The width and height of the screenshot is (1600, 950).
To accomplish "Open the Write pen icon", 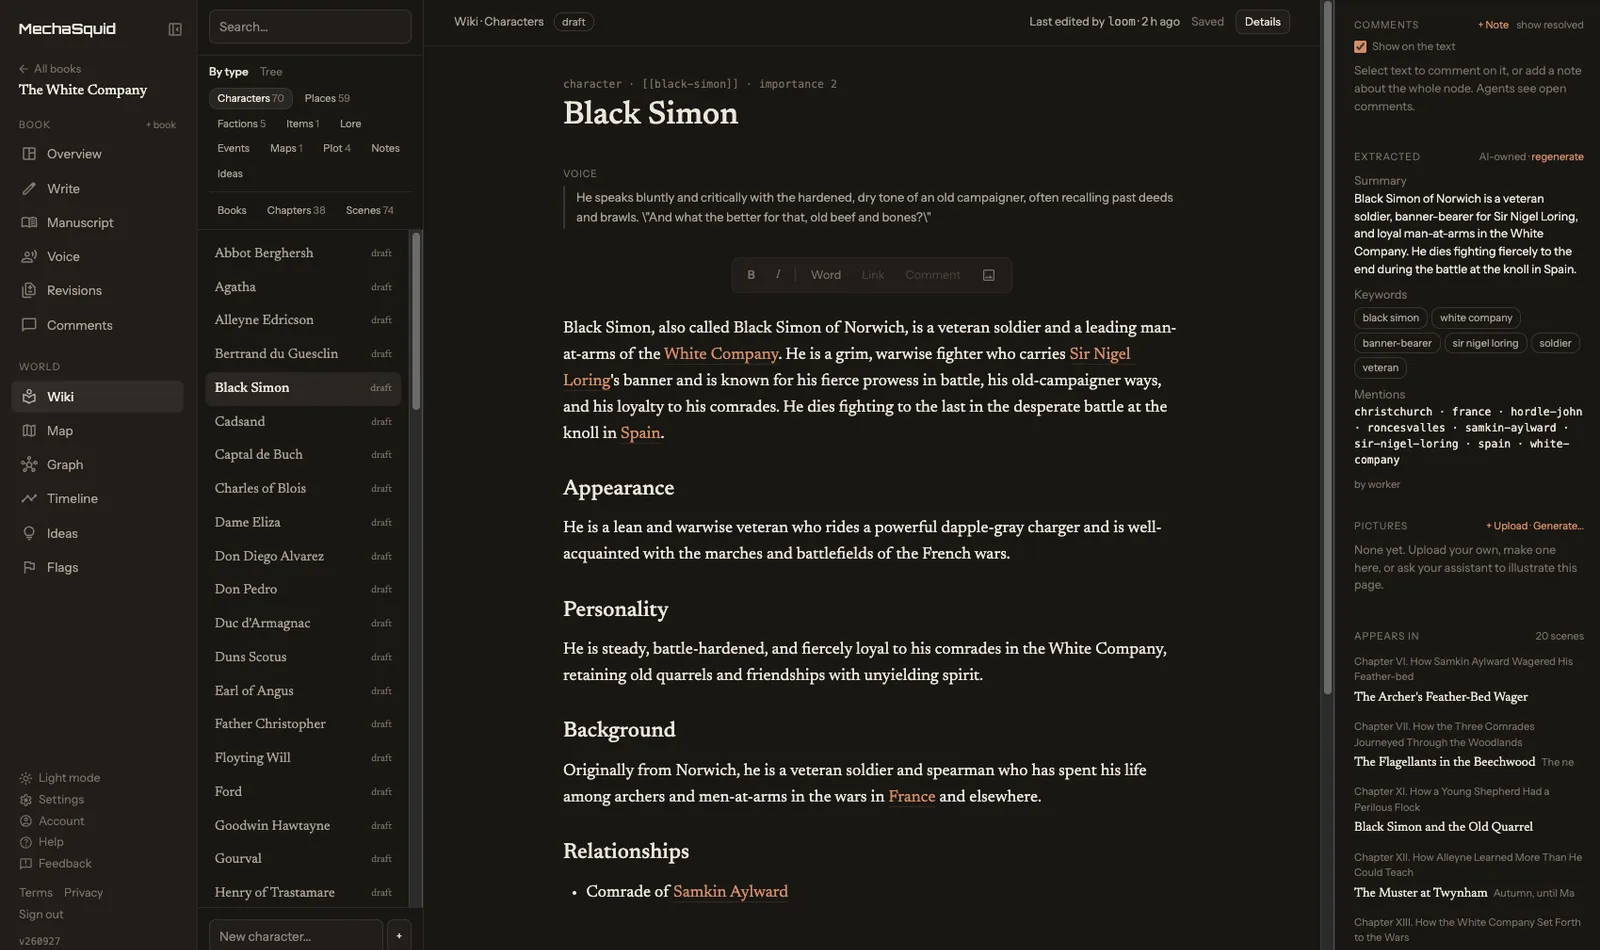I will [29, 189].
